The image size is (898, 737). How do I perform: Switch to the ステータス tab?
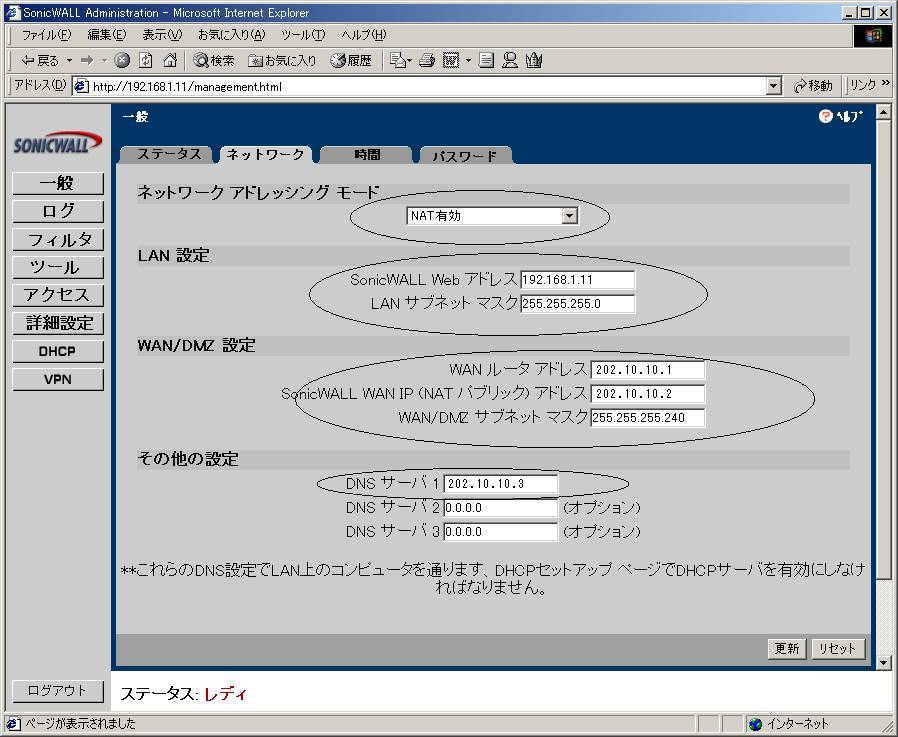pyautogui.click(x=169, y=154)
